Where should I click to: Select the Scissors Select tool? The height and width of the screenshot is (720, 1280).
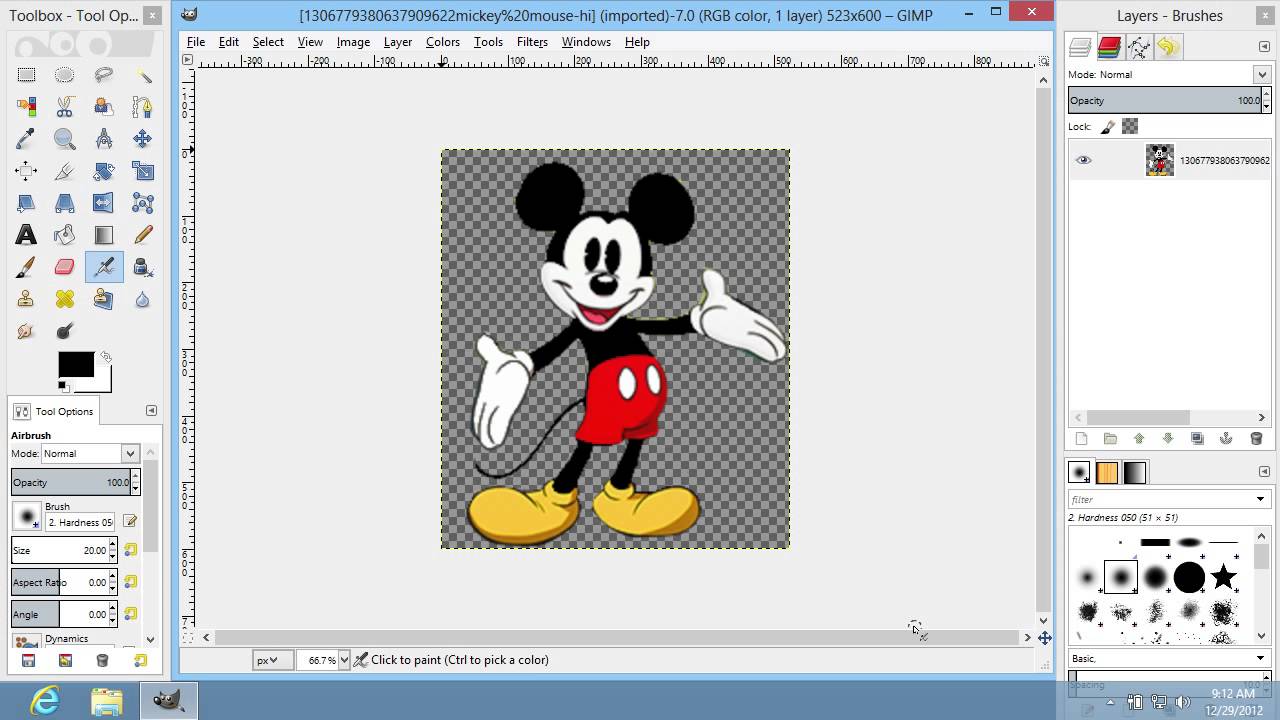[x=64, y=106]
